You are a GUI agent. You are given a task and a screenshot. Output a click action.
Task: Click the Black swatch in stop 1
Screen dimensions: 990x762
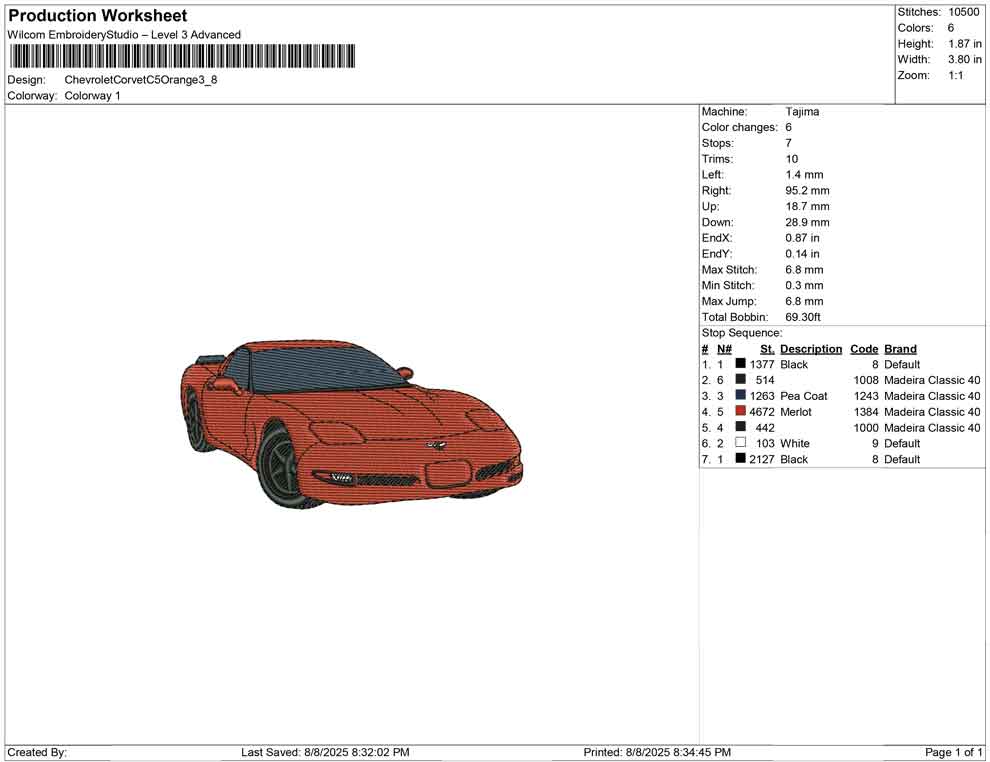[740, 365]
